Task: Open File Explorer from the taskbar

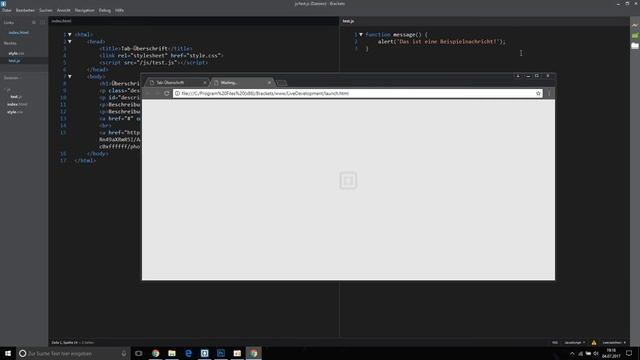Action: 172,353
